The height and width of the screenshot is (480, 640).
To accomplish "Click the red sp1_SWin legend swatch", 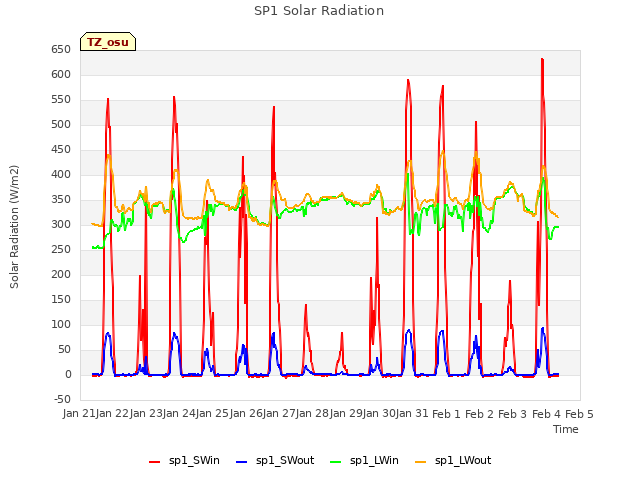I will pos(154,462).
